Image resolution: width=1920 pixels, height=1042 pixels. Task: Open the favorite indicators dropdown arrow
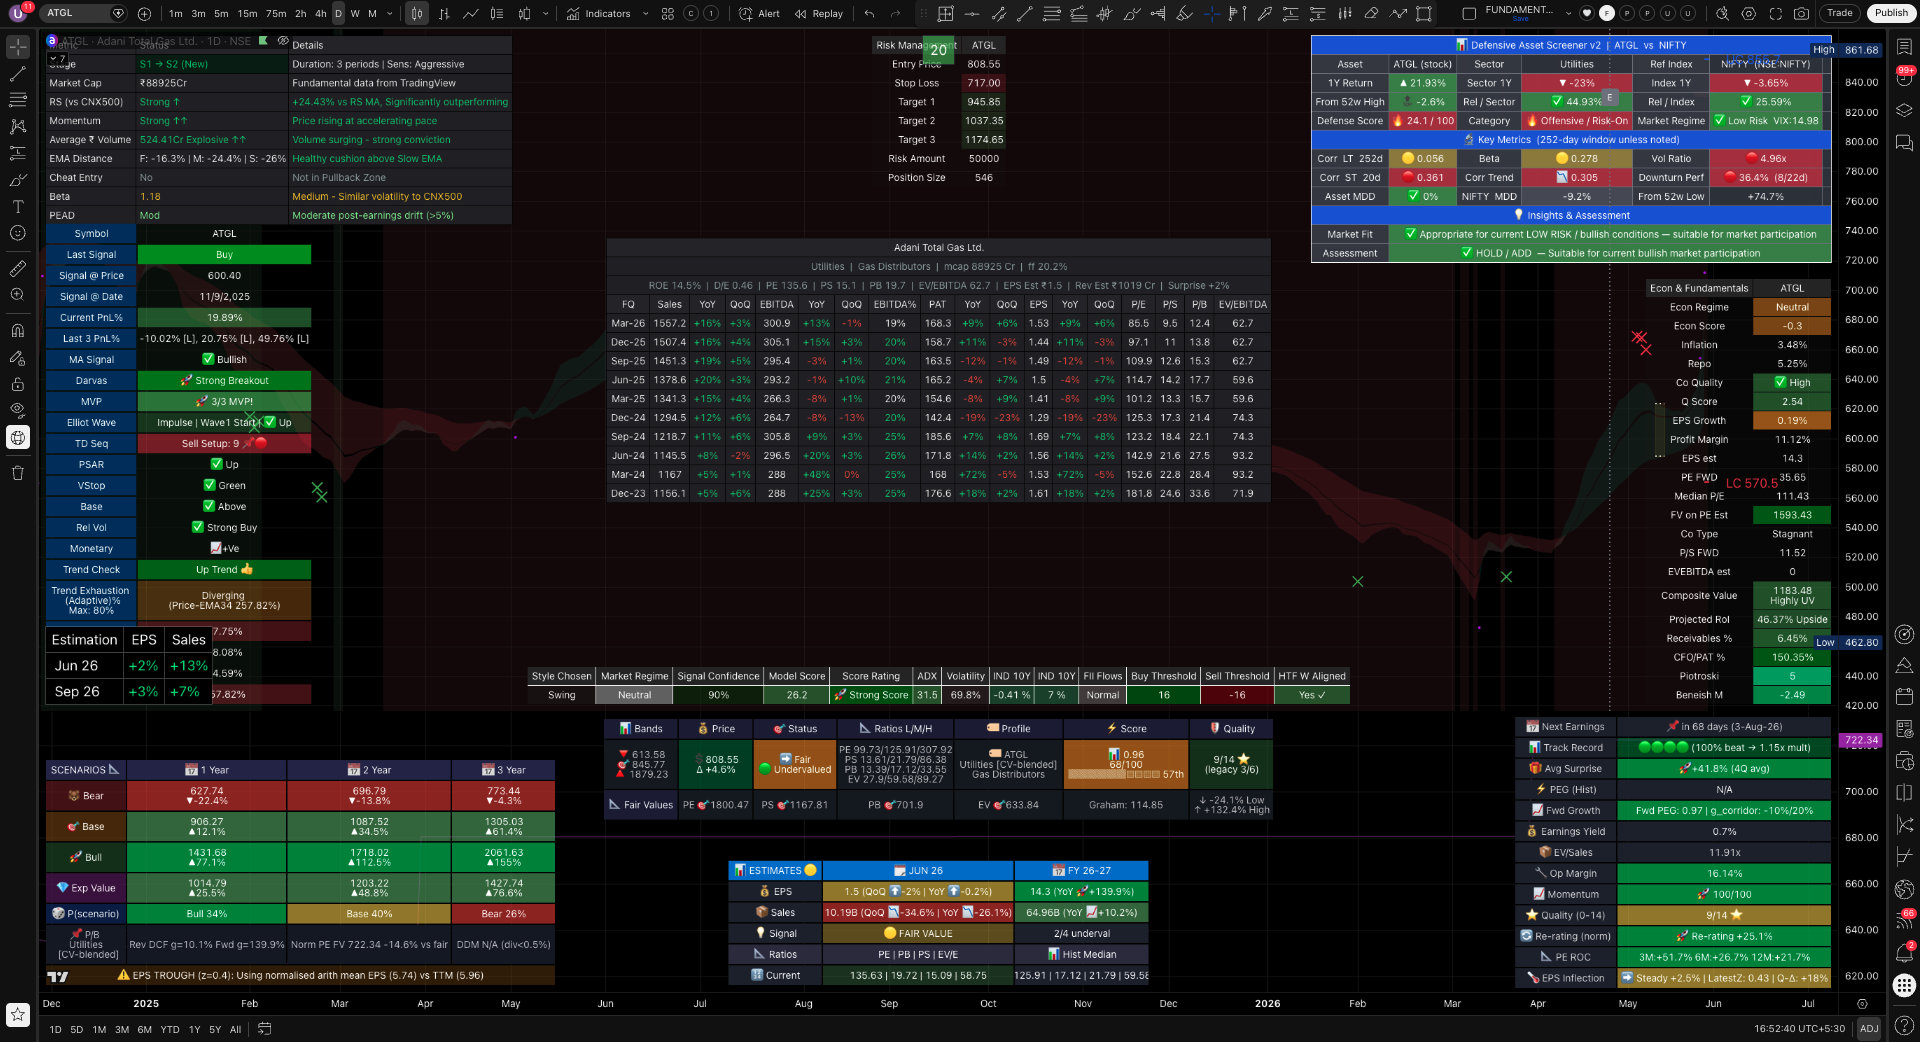tap(645, 14)
